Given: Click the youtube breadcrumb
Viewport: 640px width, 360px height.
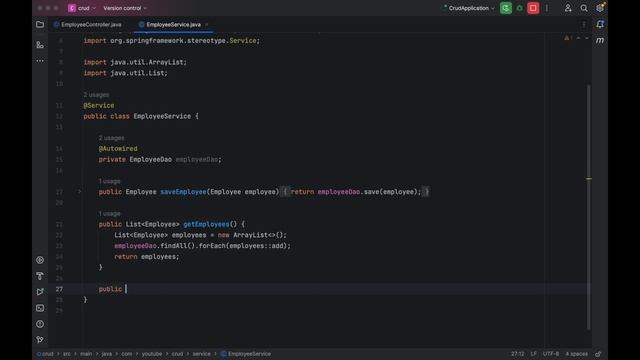Looking at the screenshot, I should [x=151, y=354].
